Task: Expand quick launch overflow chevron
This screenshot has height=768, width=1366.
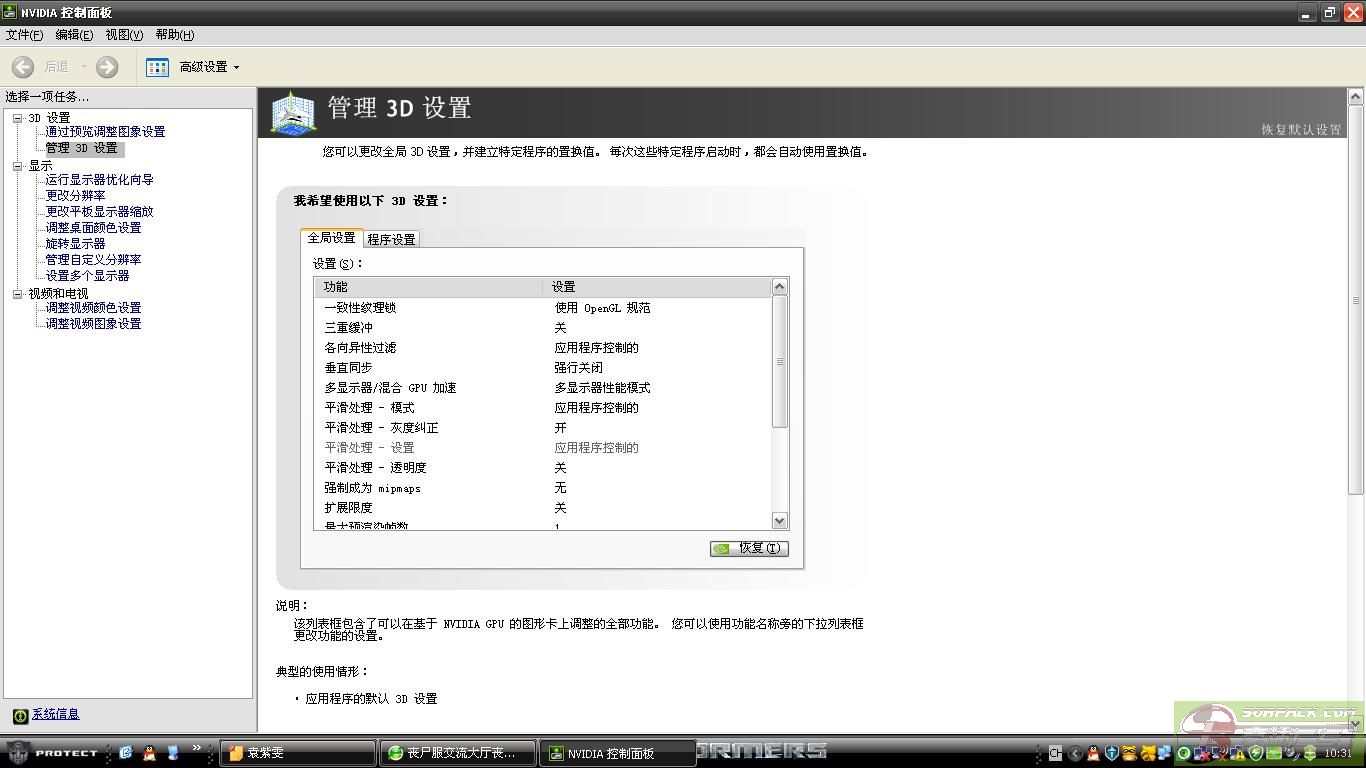Action: point(197,748)
